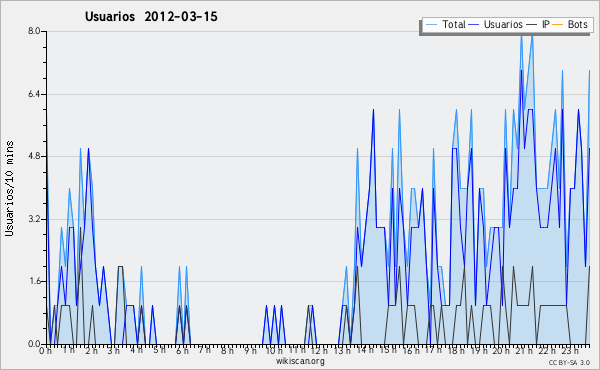Click the 'Total' legend entry
The width and height of the screenshot is (600, 370).
453,24
